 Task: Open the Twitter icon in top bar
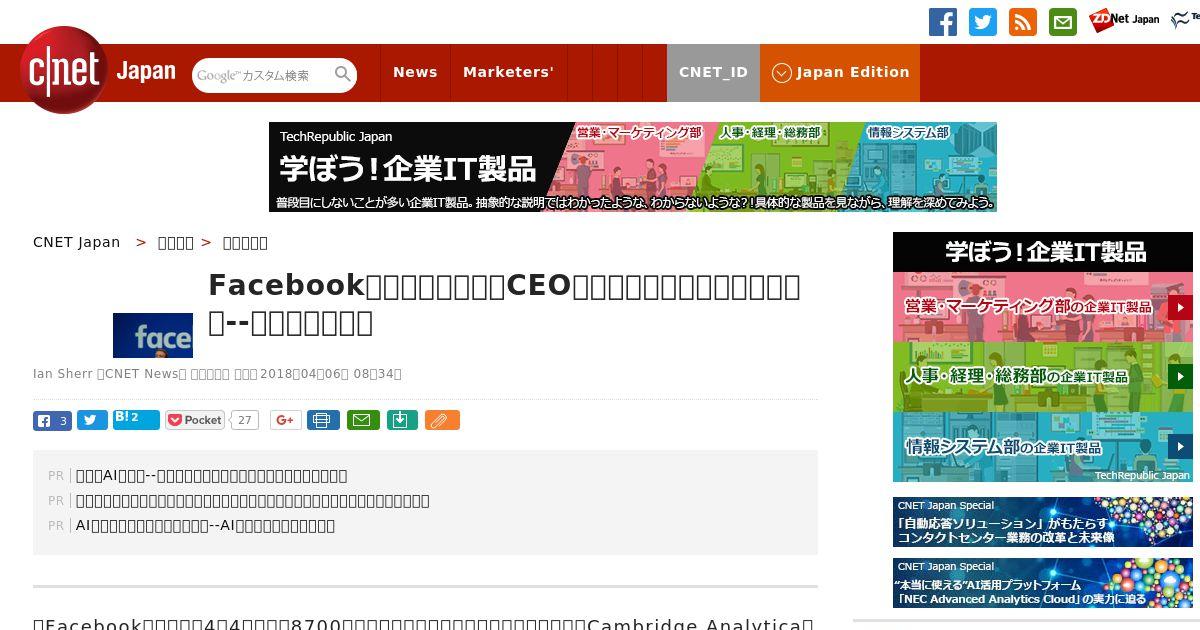[983, 22]
